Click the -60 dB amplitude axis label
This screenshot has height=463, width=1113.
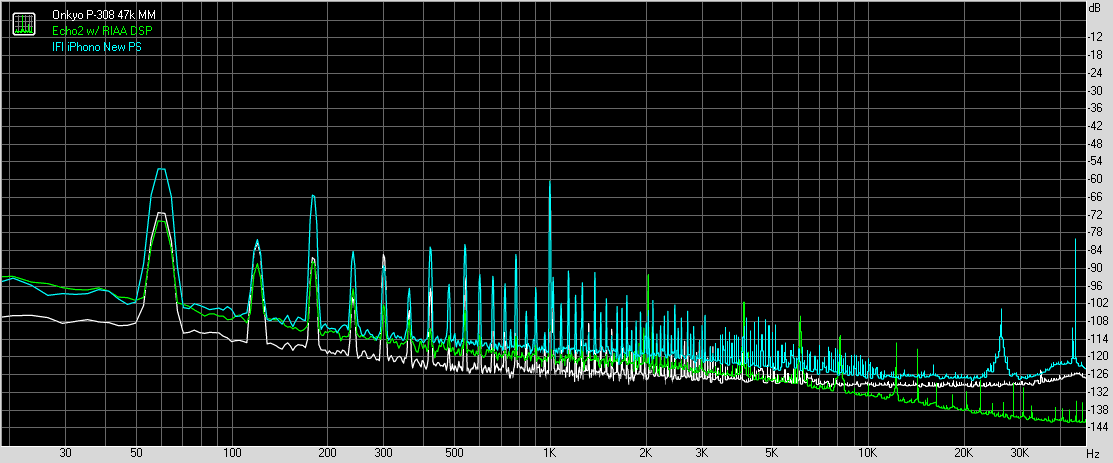pyautogui.click(x=1098, y=179)
